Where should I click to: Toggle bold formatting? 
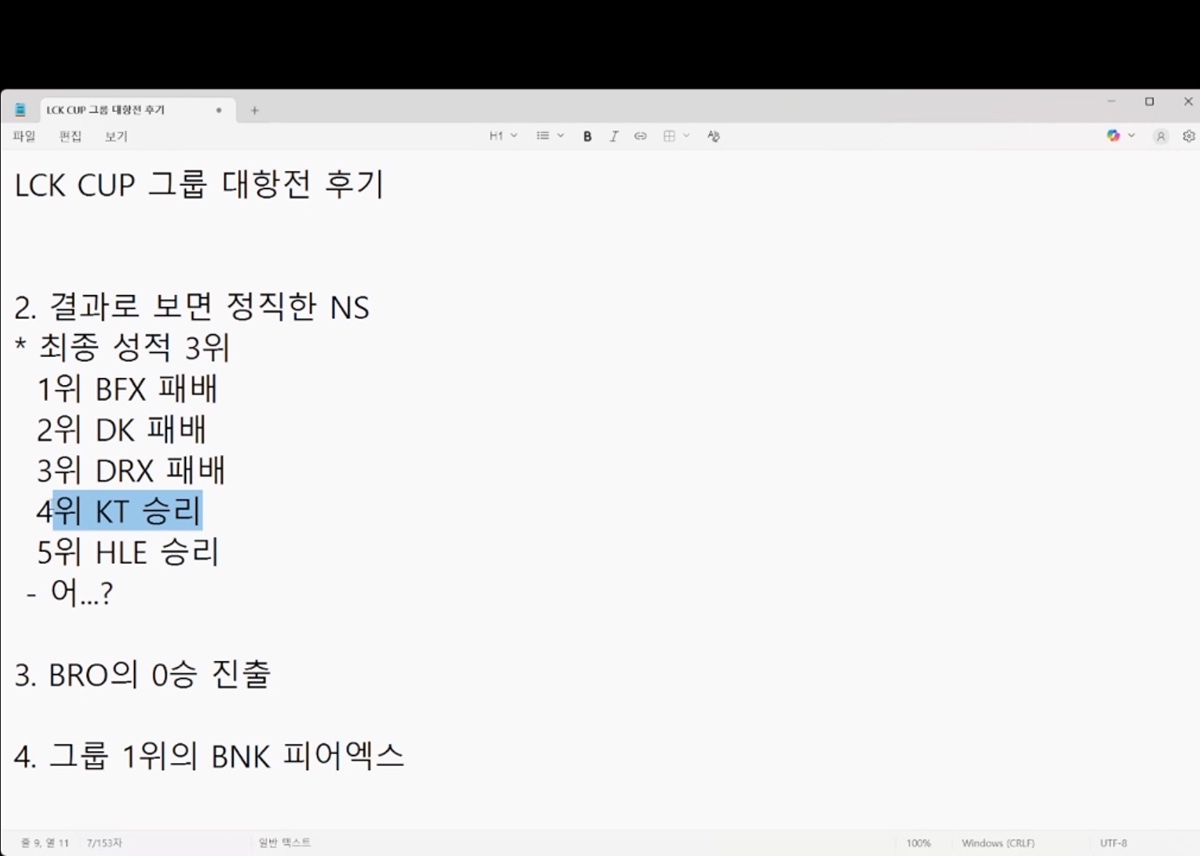(x=588, y=136)
